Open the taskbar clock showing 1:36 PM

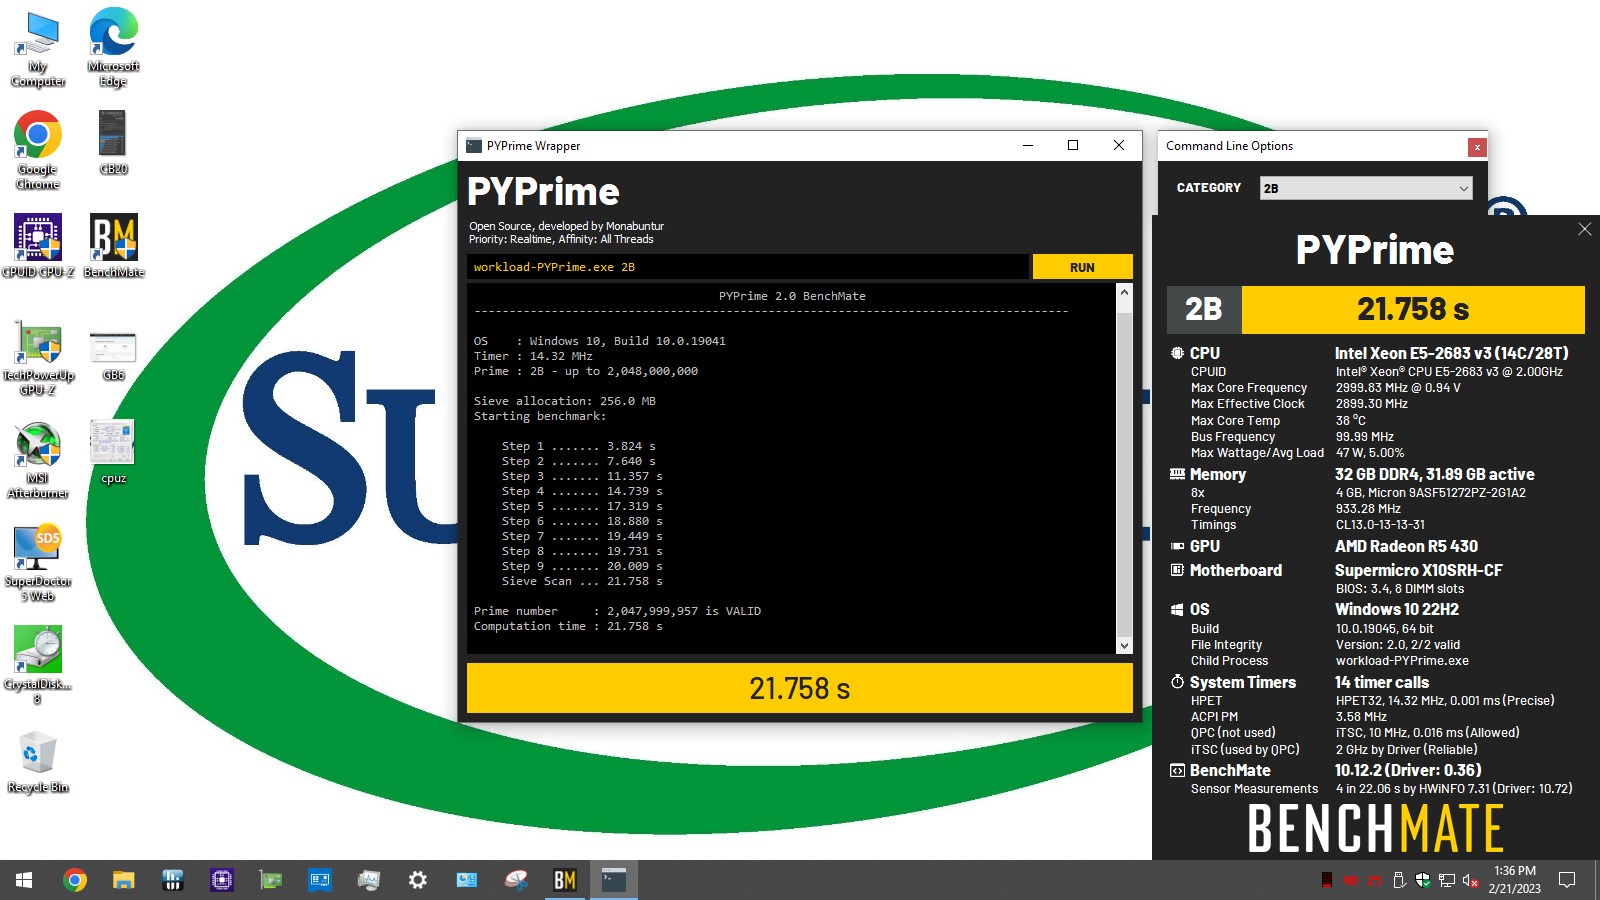point(1514,880)
